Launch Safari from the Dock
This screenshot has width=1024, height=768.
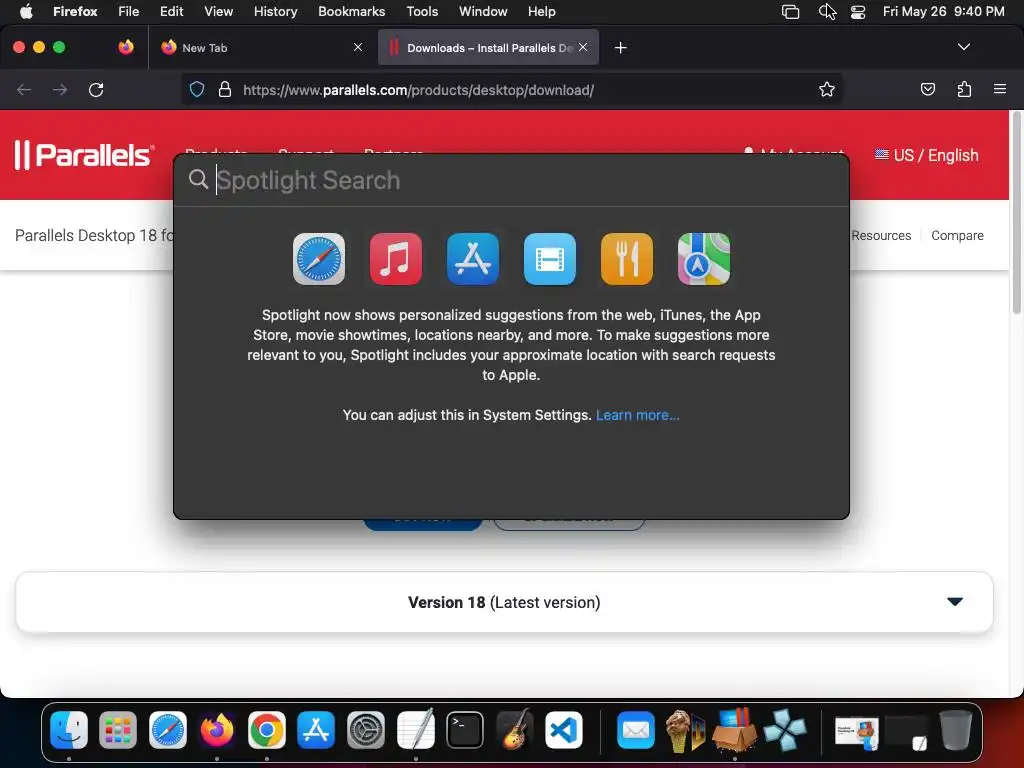pyautogui.click(x=168, y=730)
